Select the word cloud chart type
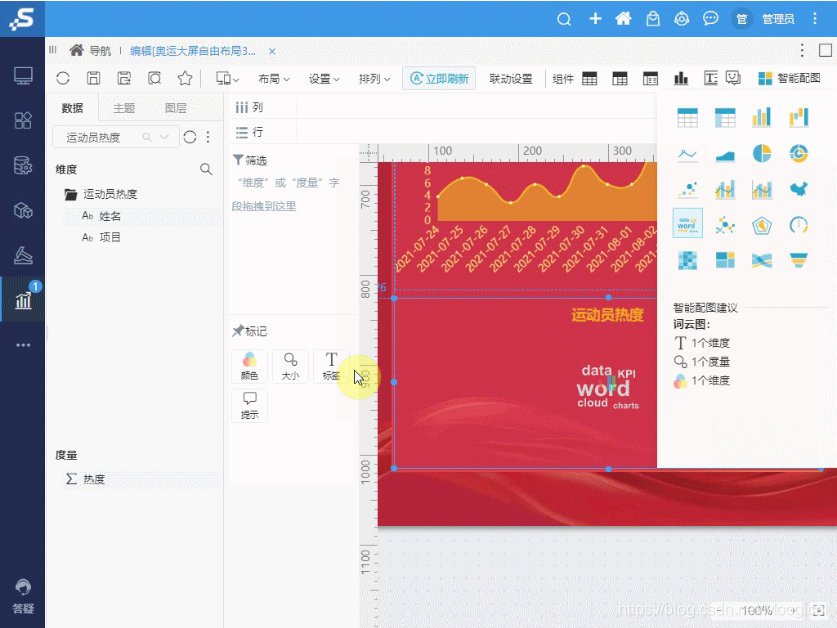This screenshot has height=628, width=837. pyautogui.click(x=687, y=222)
